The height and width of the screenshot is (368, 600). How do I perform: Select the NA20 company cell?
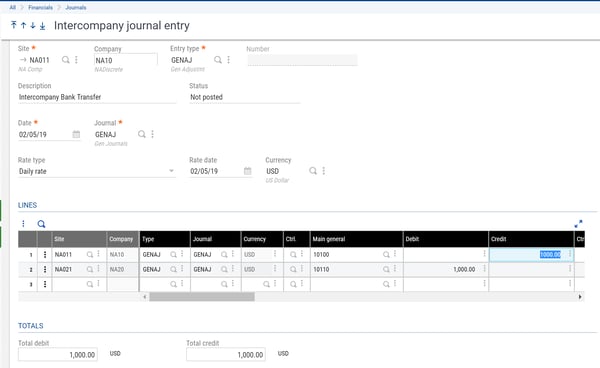pos(122,269)
